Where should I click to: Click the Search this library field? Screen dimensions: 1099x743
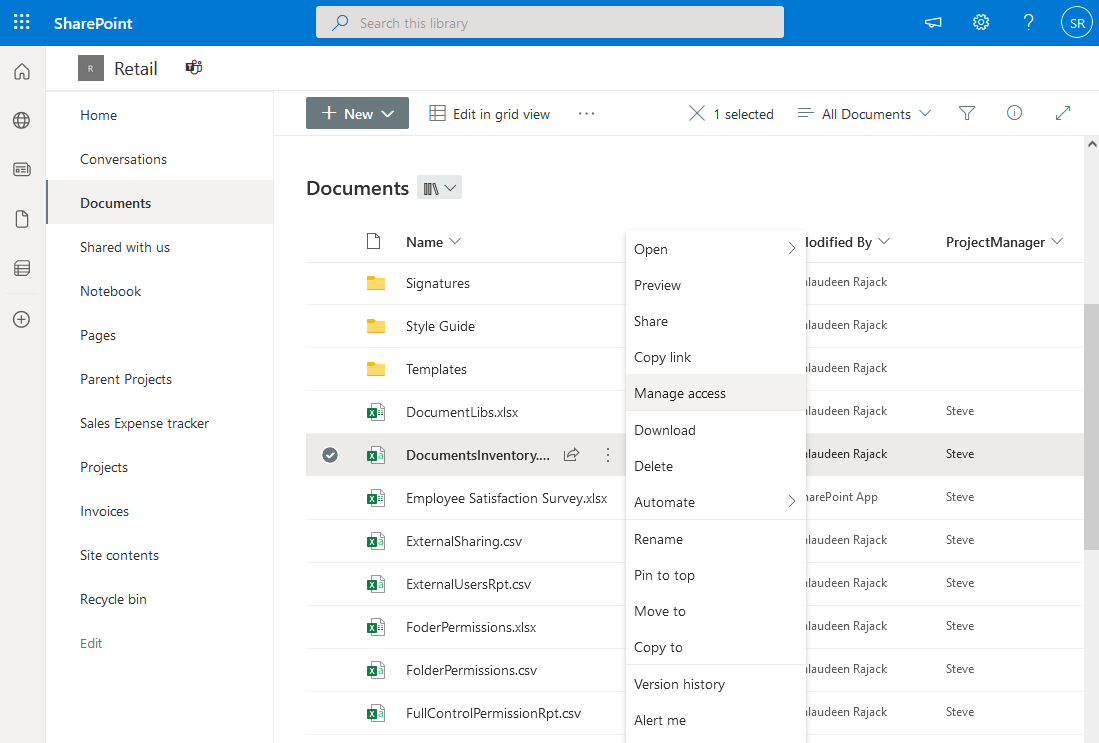(550, 22)
